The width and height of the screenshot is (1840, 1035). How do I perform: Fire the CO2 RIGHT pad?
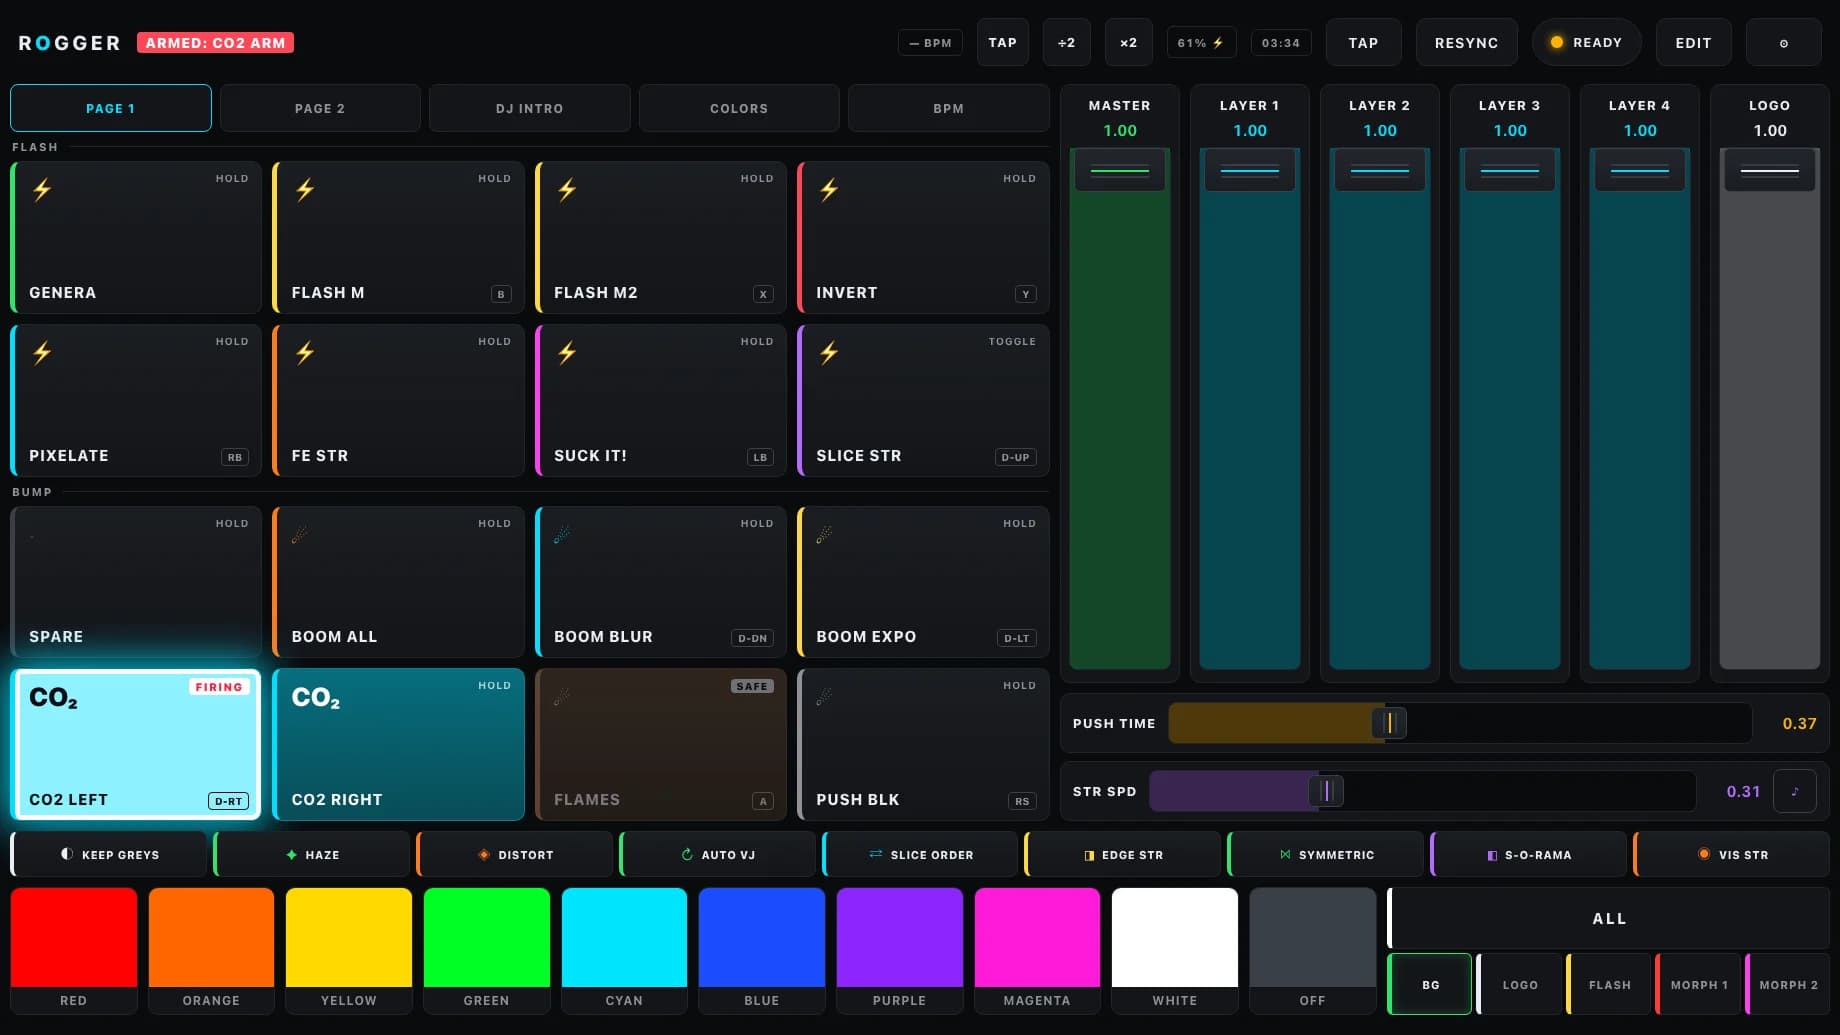398,744
